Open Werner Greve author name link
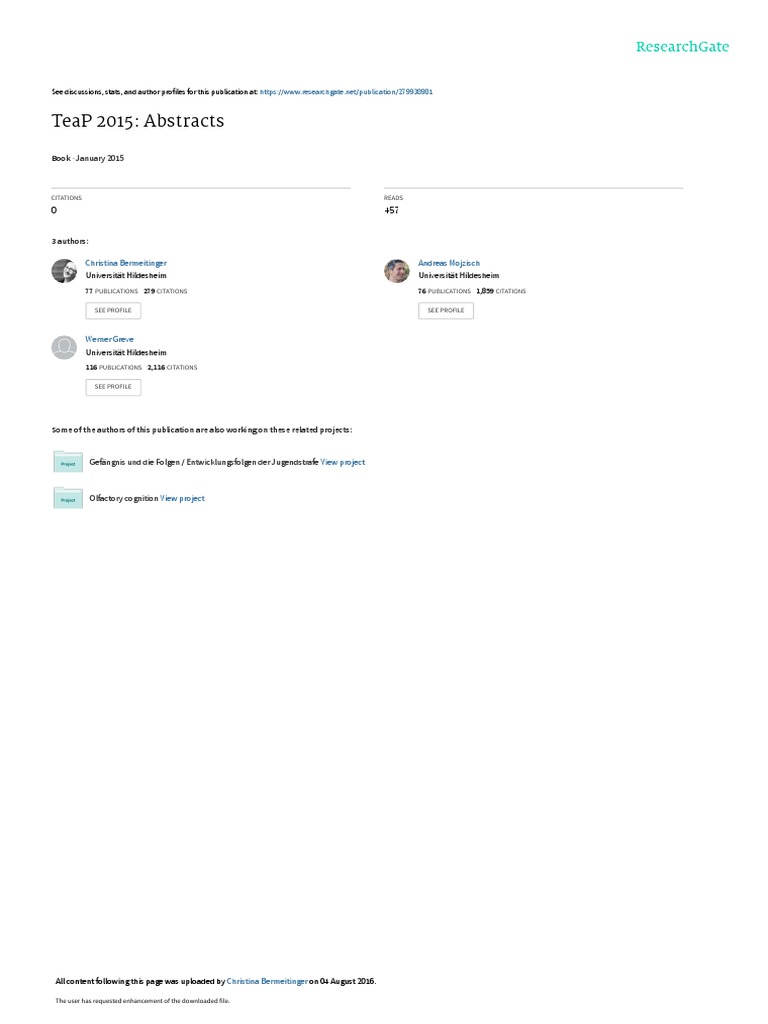768x1024 pixels. [109, 340]
